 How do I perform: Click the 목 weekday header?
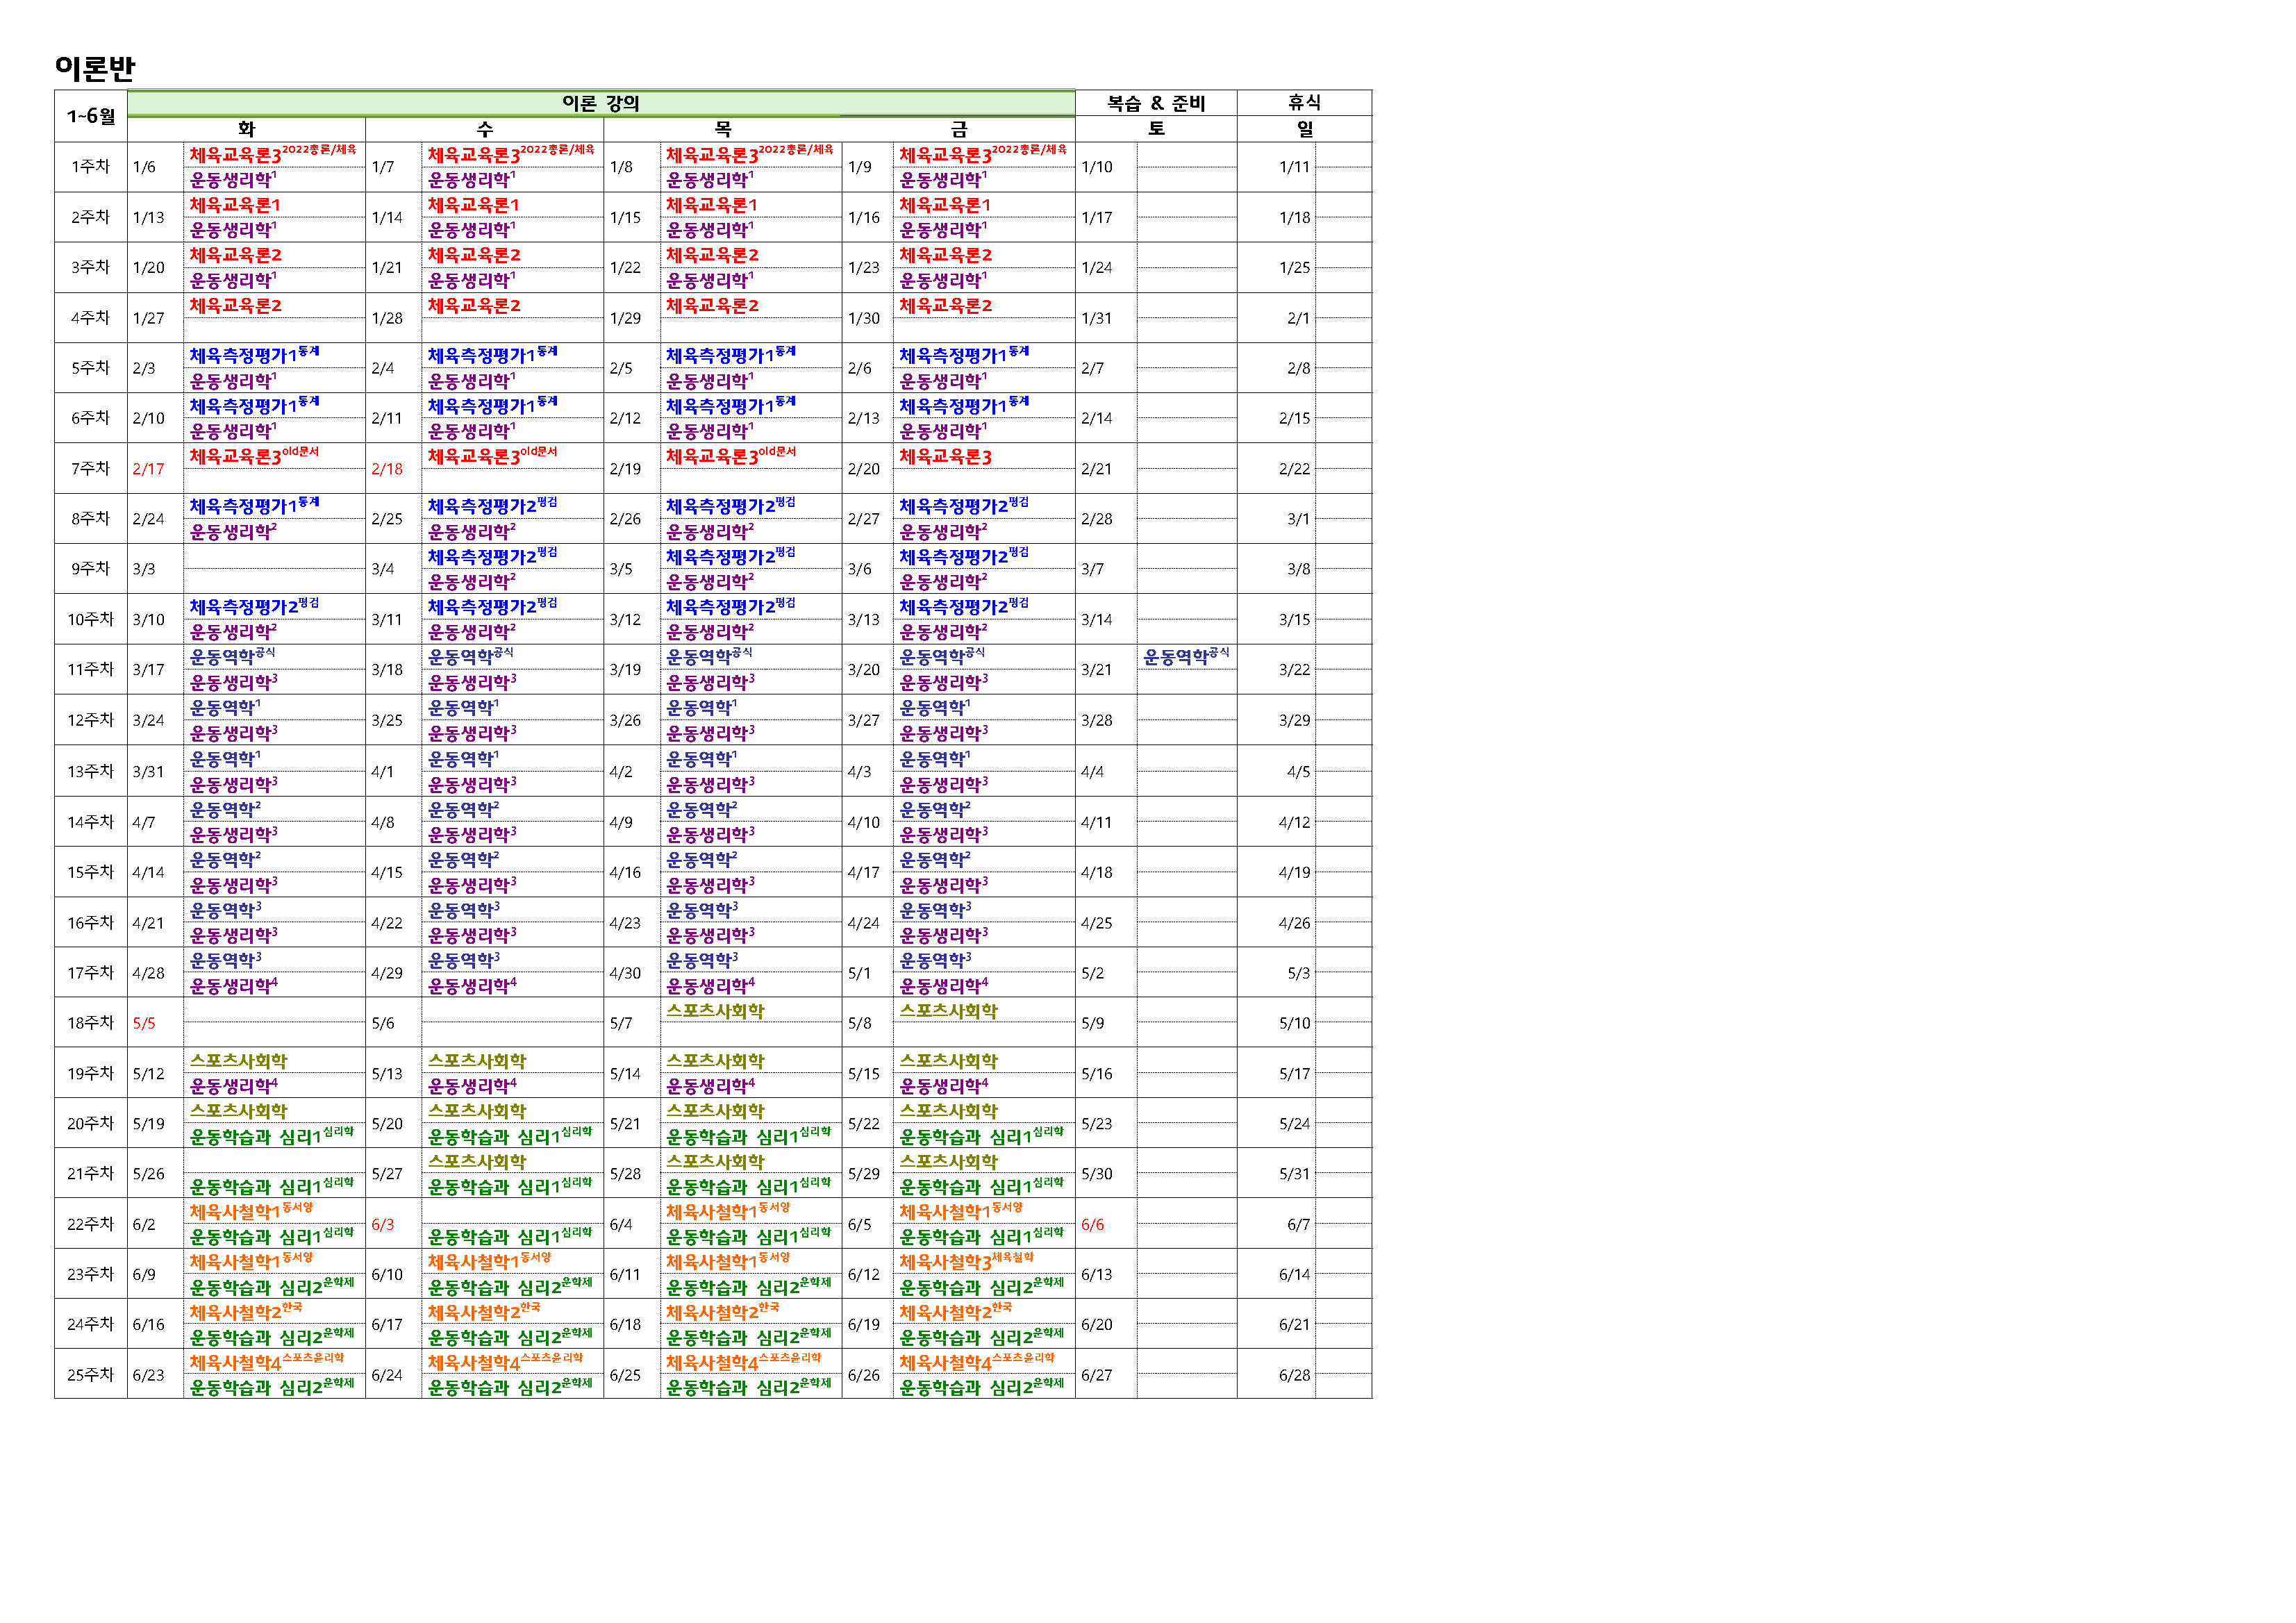722,129
